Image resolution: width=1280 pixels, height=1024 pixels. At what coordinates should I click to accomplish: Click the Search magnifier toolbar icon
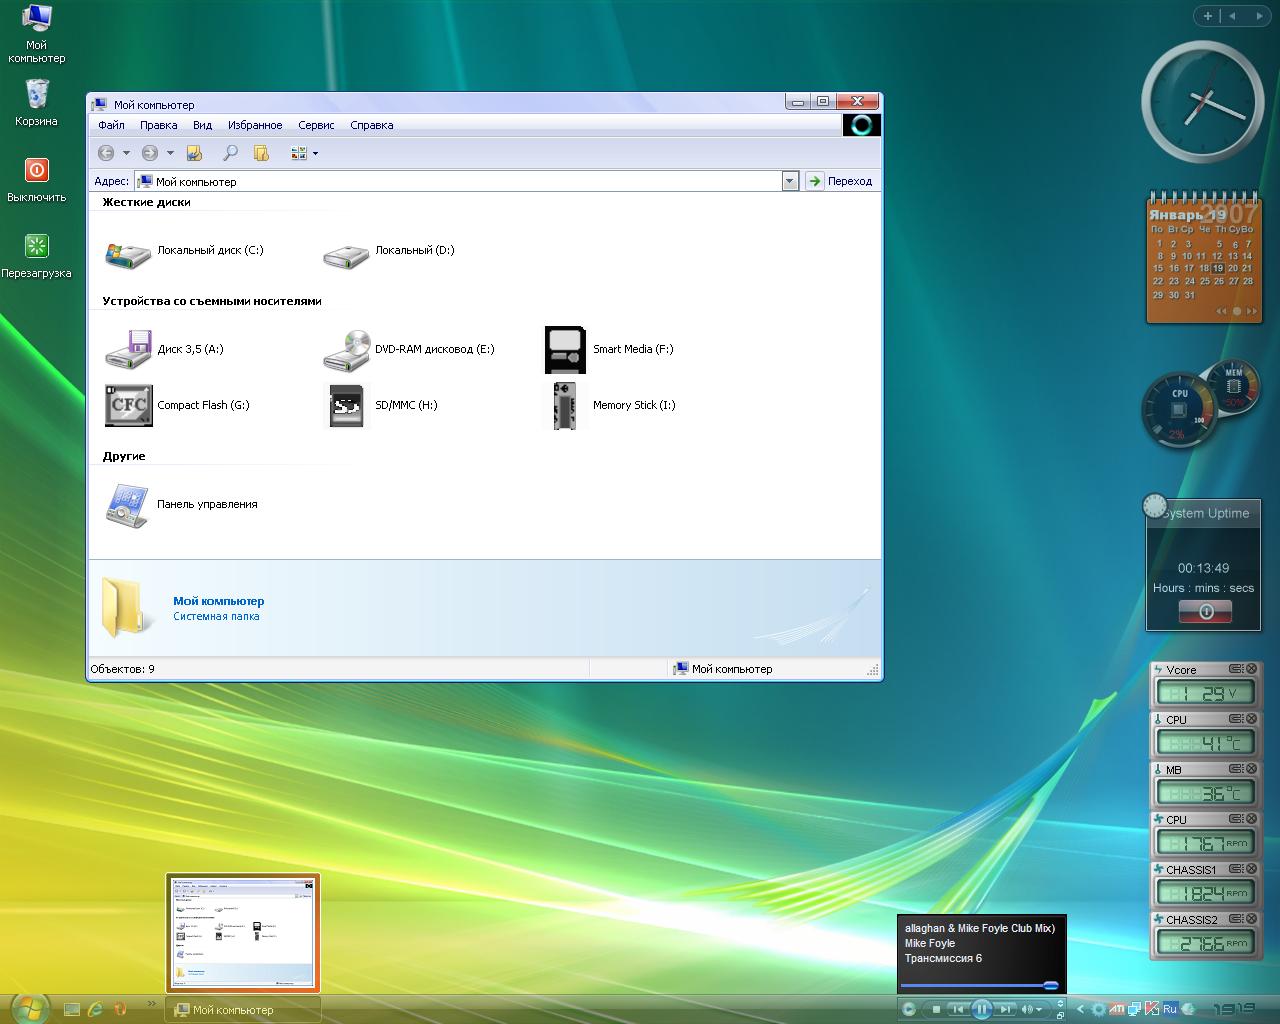[x=230, y=153]
